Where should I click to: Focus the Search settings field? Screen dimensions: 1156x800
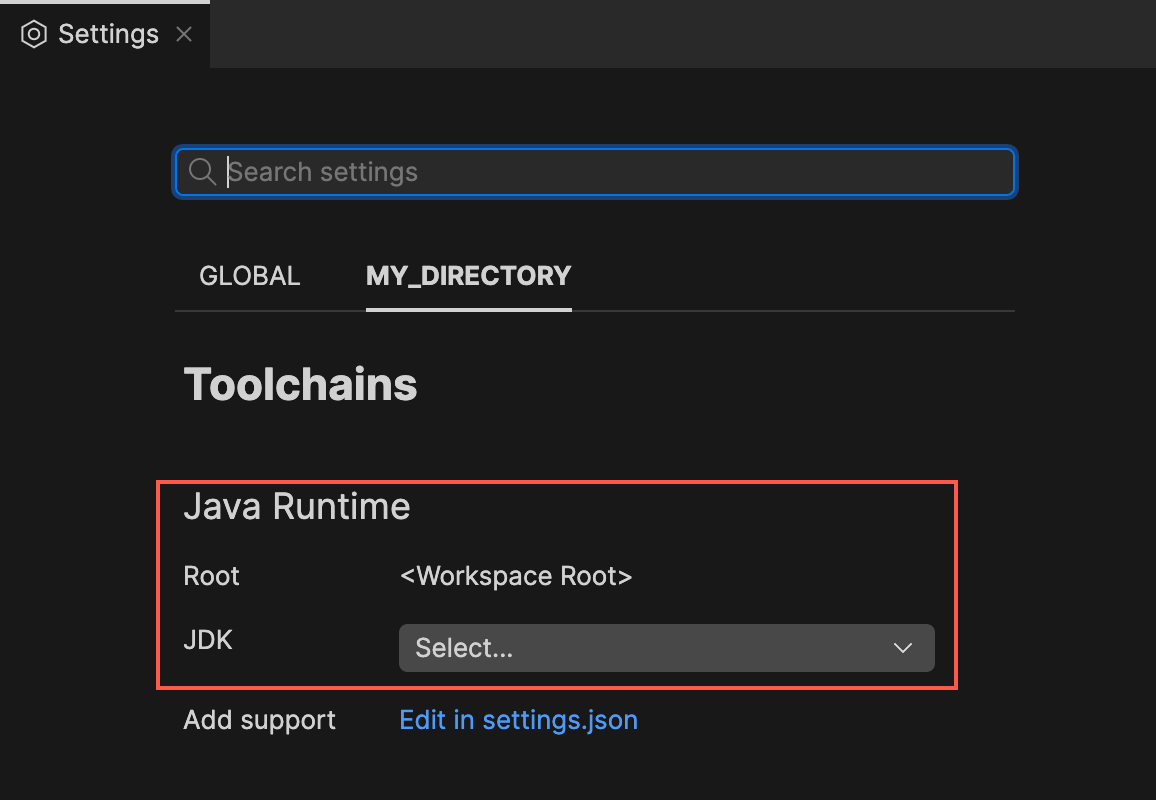[594, 171]
